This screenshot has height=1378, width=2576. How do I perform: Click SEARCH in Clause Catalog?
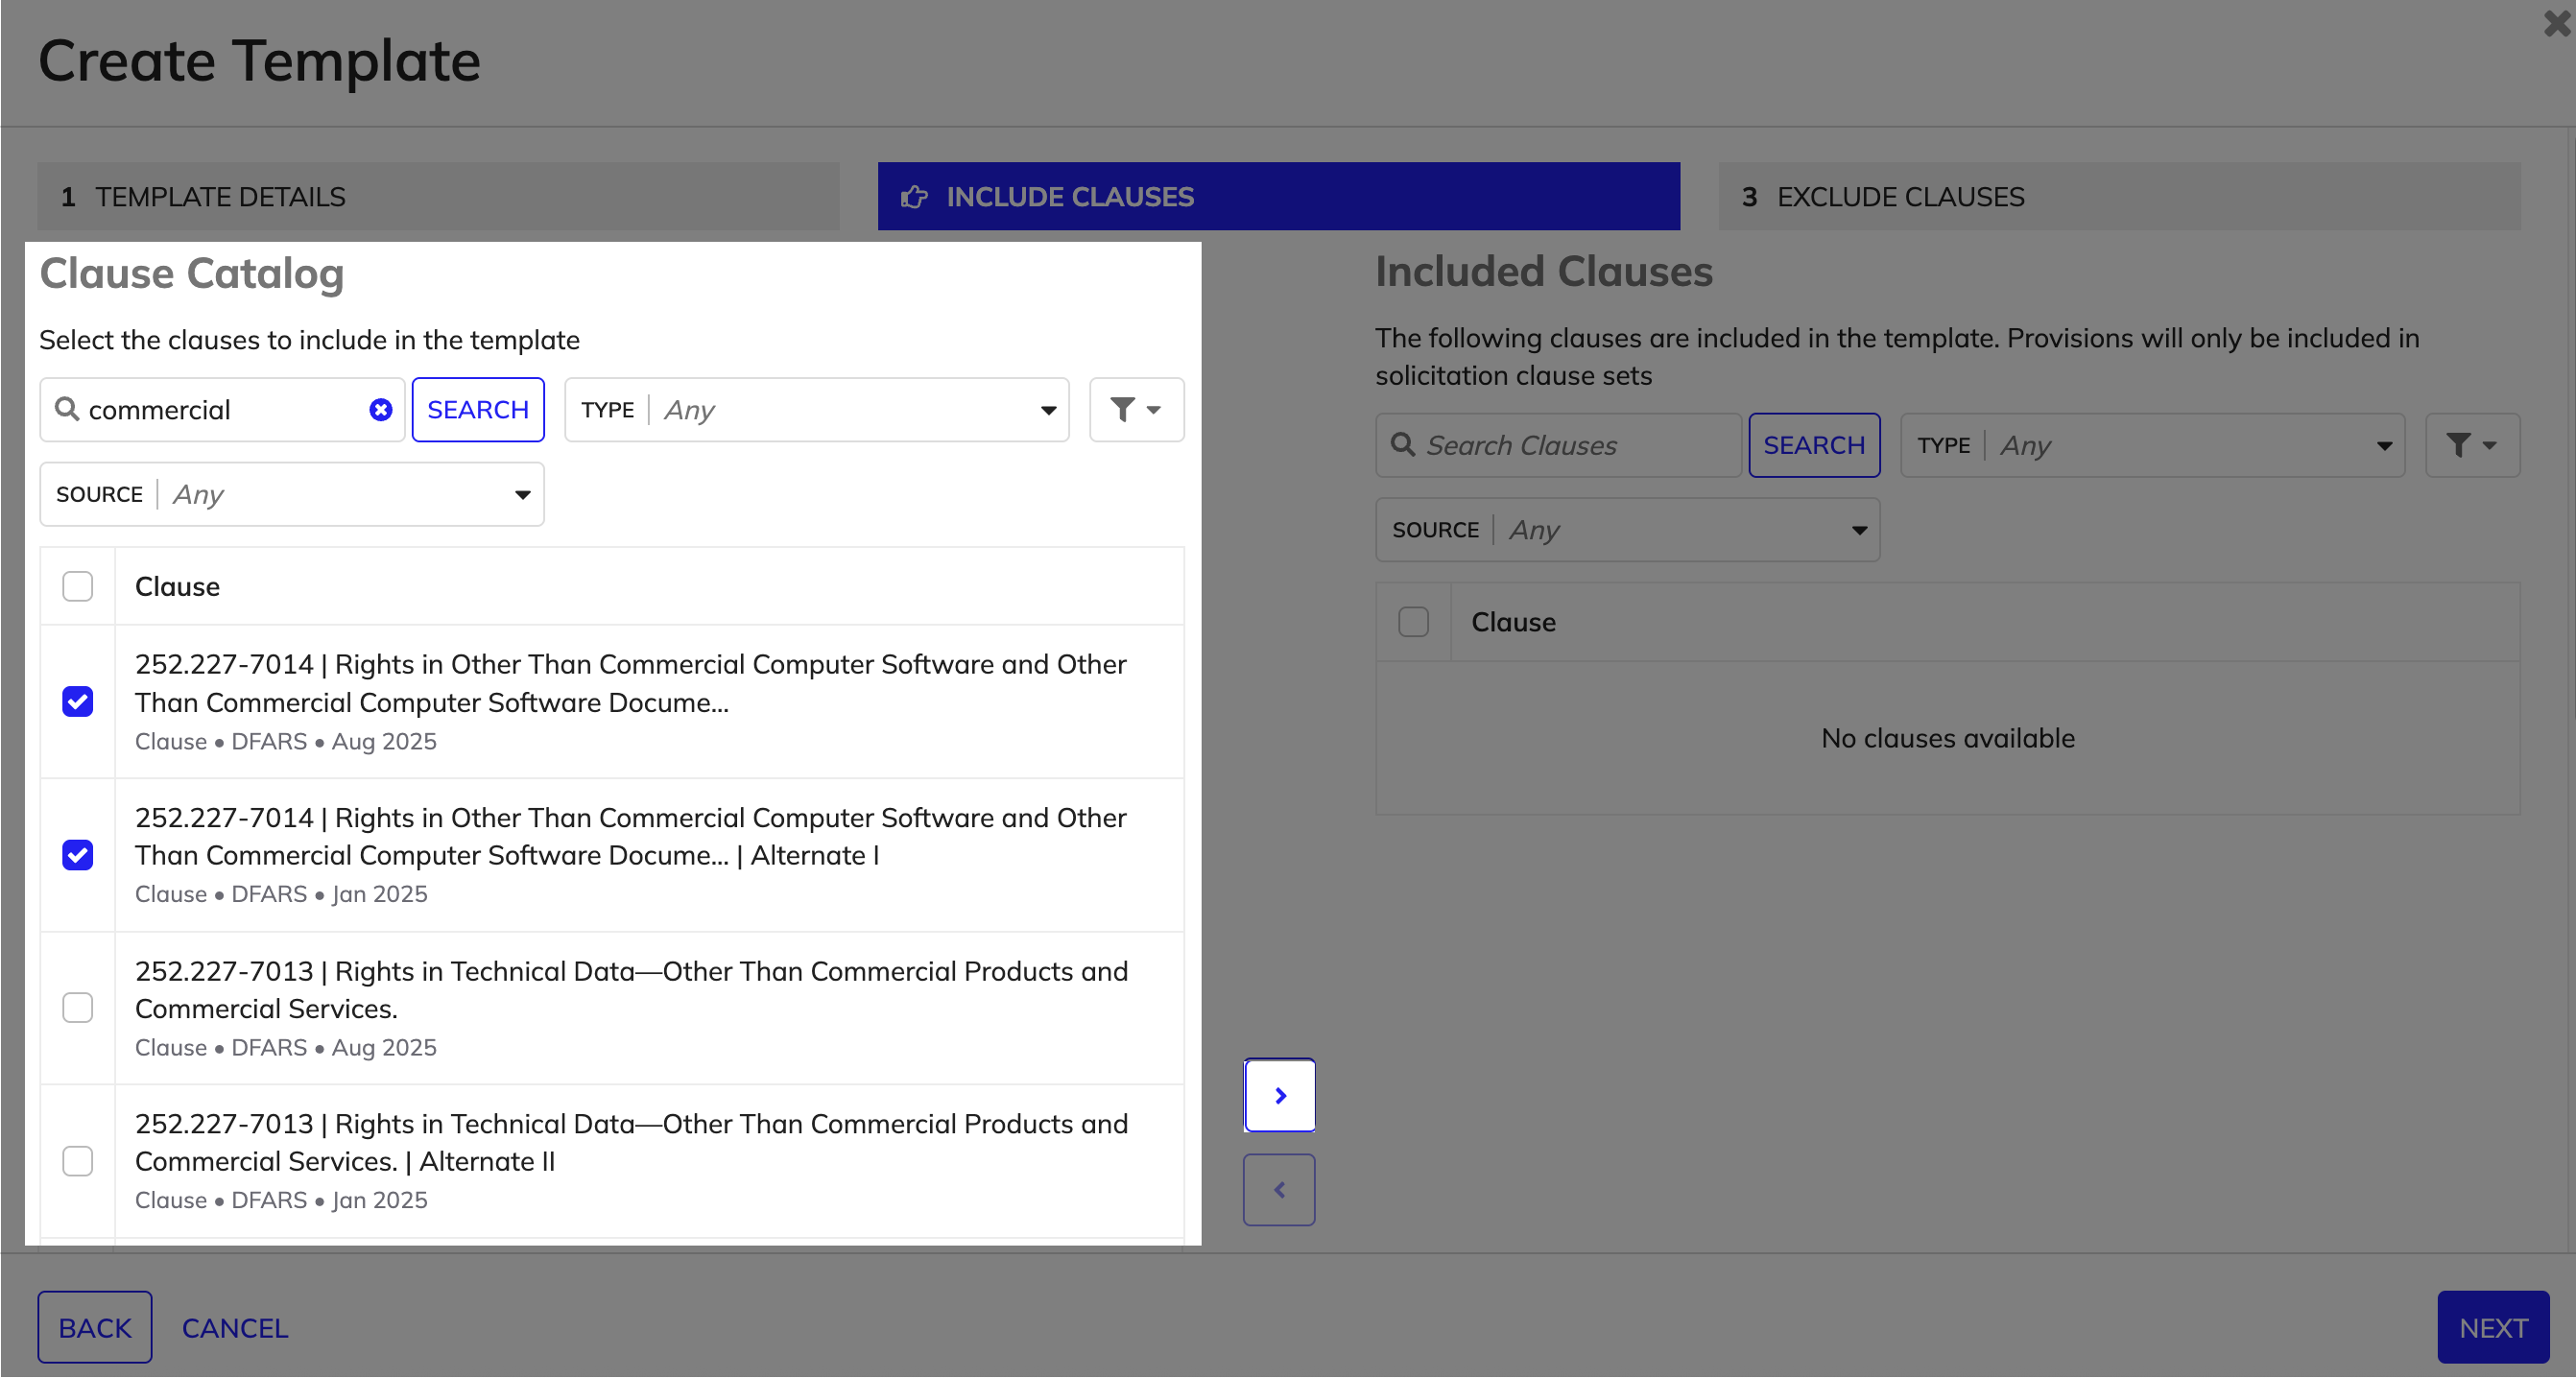(478, 410)
